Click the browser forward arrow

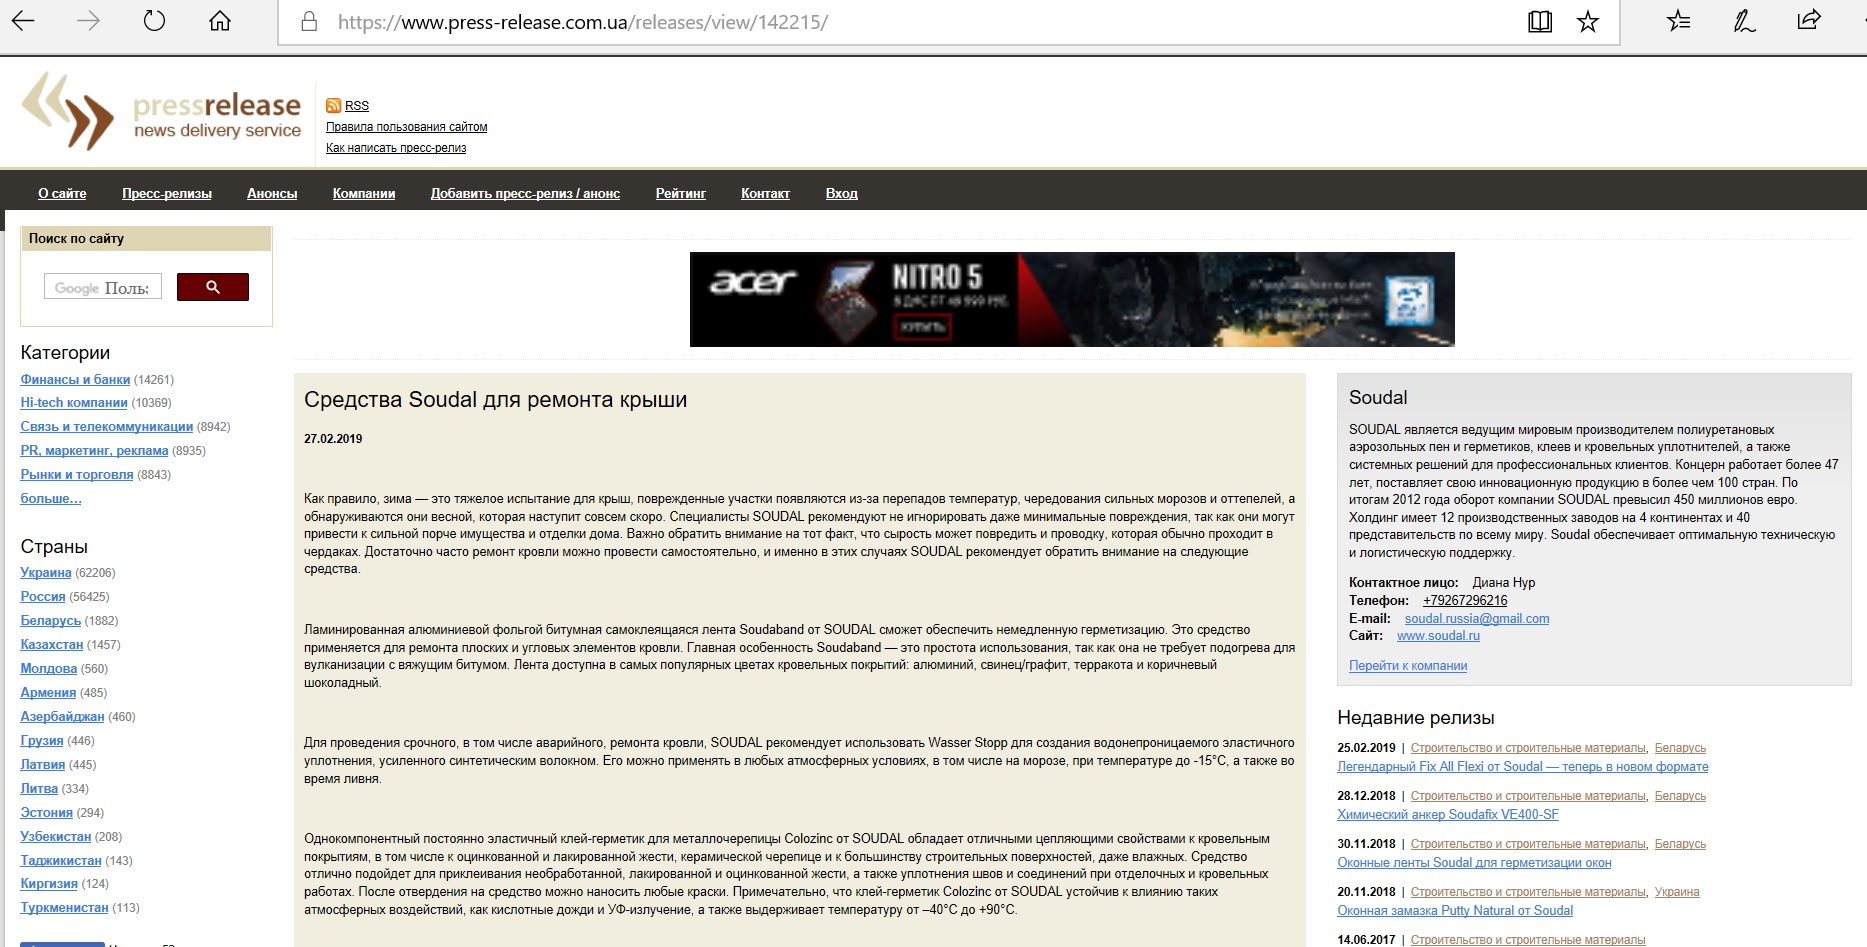[88, 21]
